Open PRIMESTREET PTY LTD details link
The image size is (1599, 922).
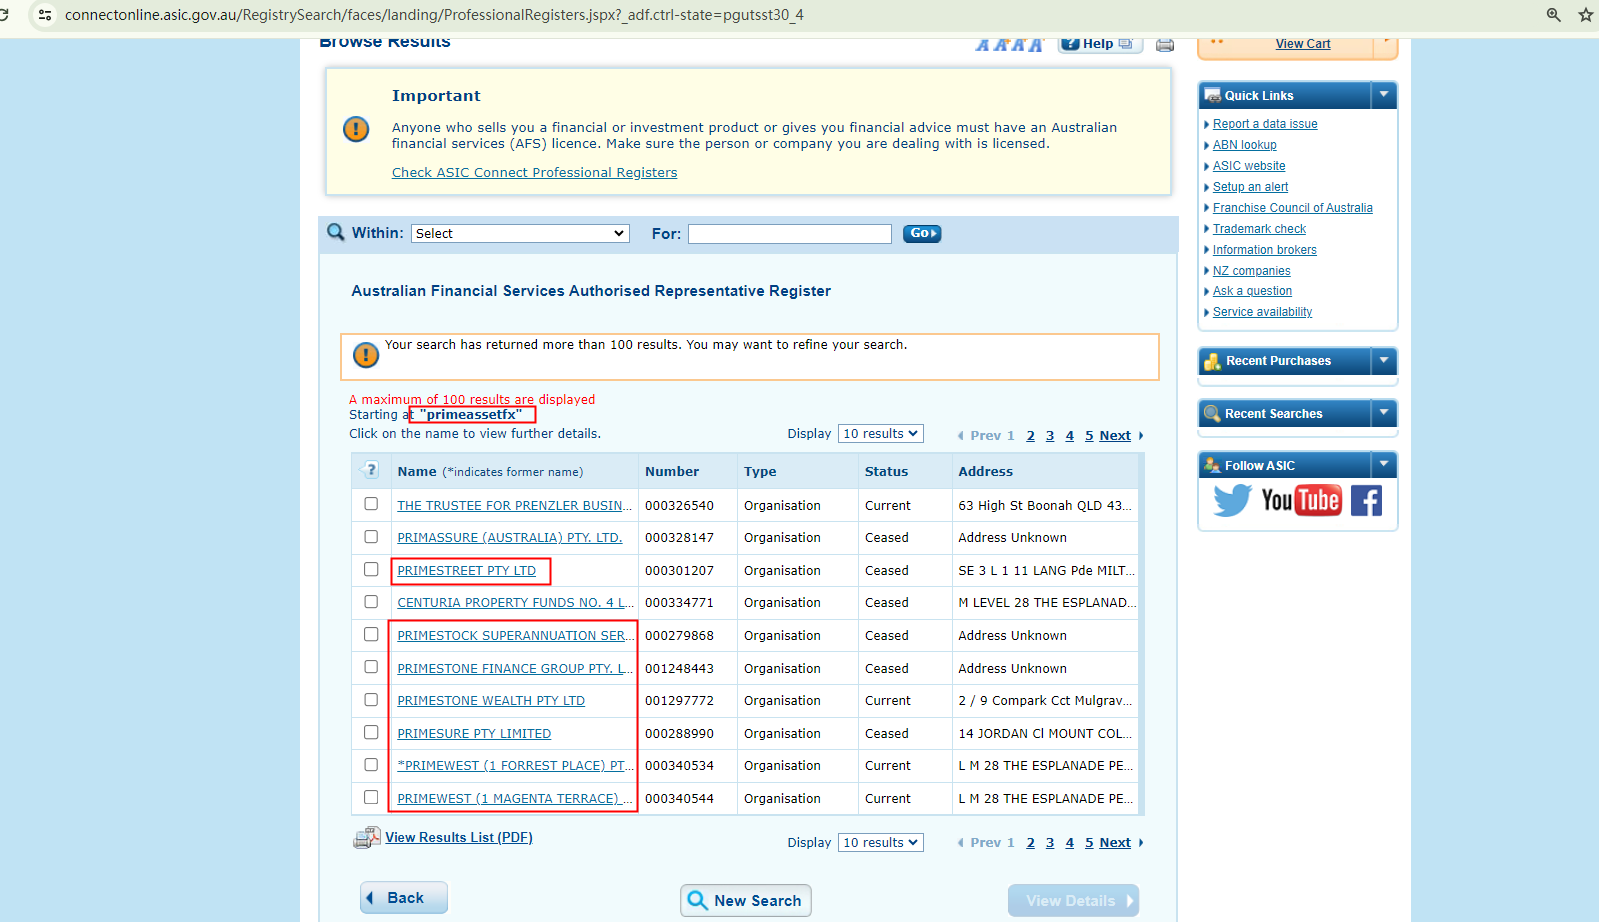pyautogui.click(x=467, y=571)
